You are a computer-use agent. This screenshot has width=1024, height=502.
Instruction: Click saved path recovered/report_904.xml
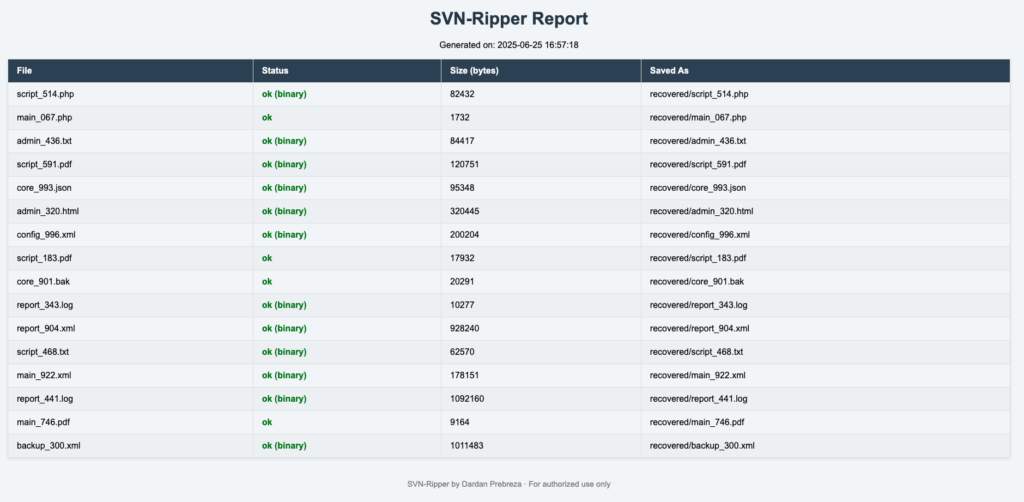click(699, 328)
